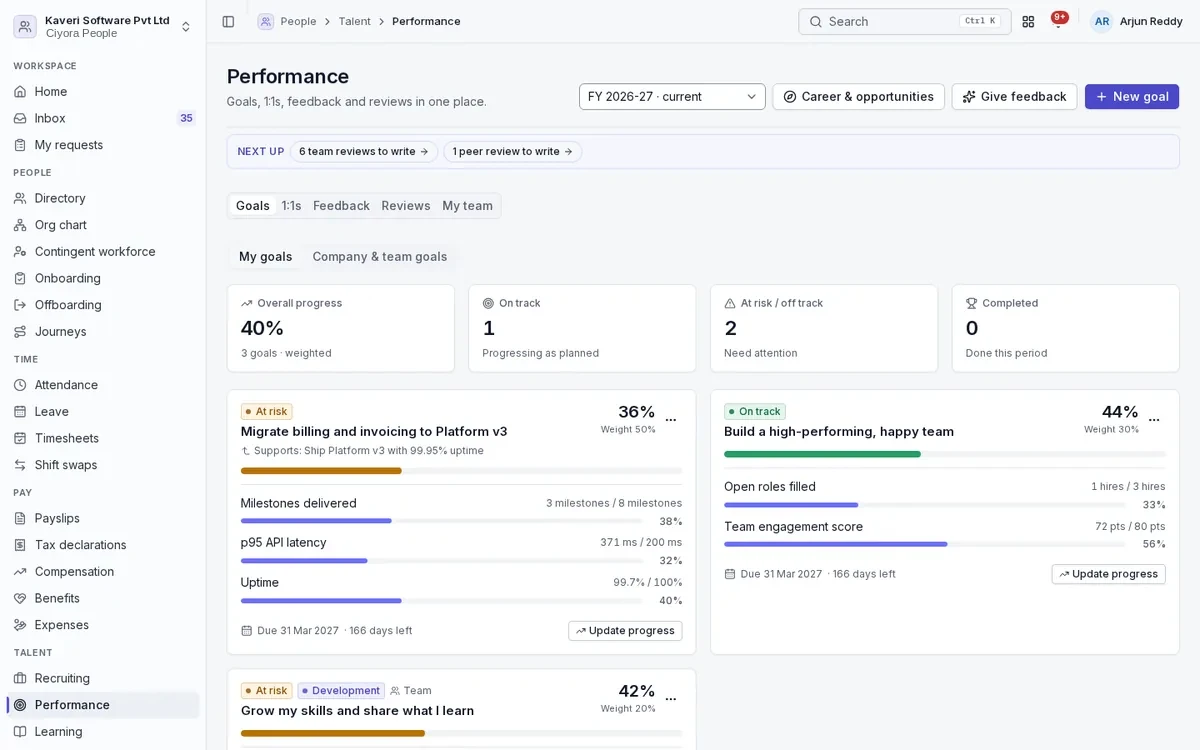Open notifications bell with 9+ badge
Image resolution: width=1200 pixels, height=750 pixels.
point(1058,21)
